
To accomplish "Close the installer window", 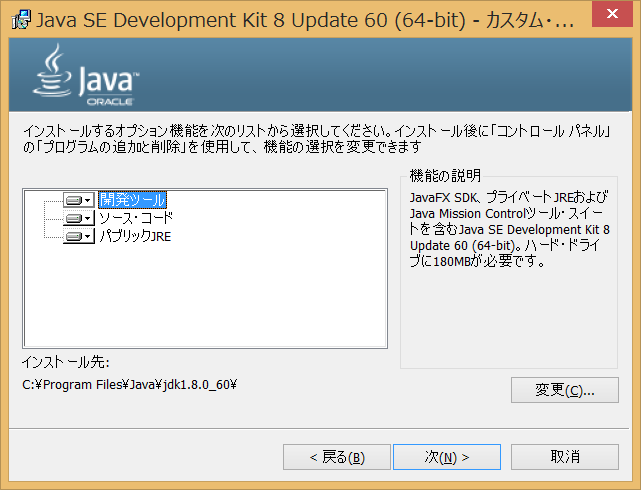I will [x=612, y=14].
